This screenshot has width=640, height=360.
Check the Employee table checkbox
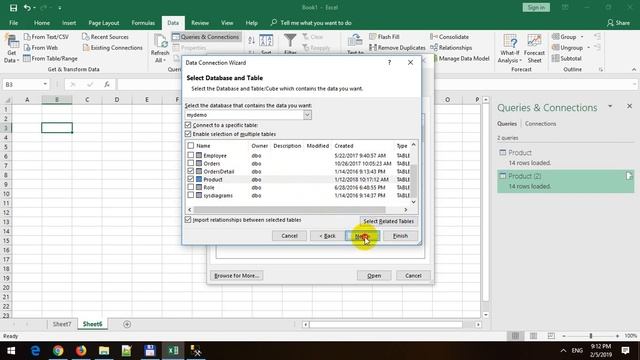[191, 155]
